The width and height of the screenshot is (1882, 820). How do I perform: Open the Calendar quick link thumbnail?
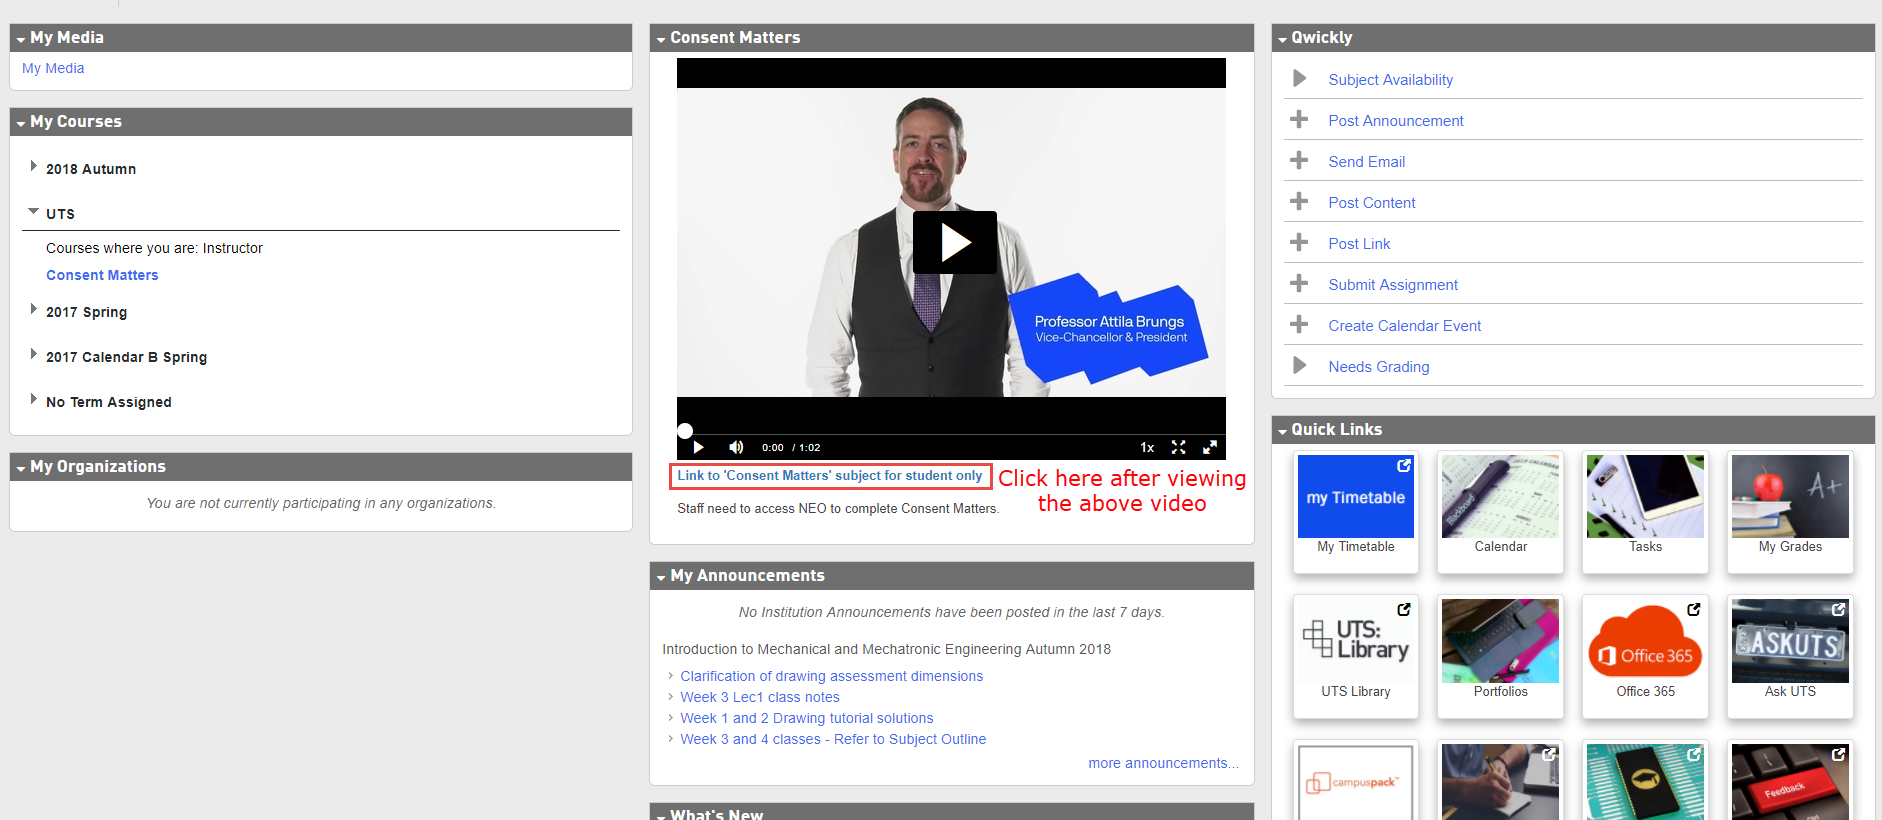(1500, 498)
